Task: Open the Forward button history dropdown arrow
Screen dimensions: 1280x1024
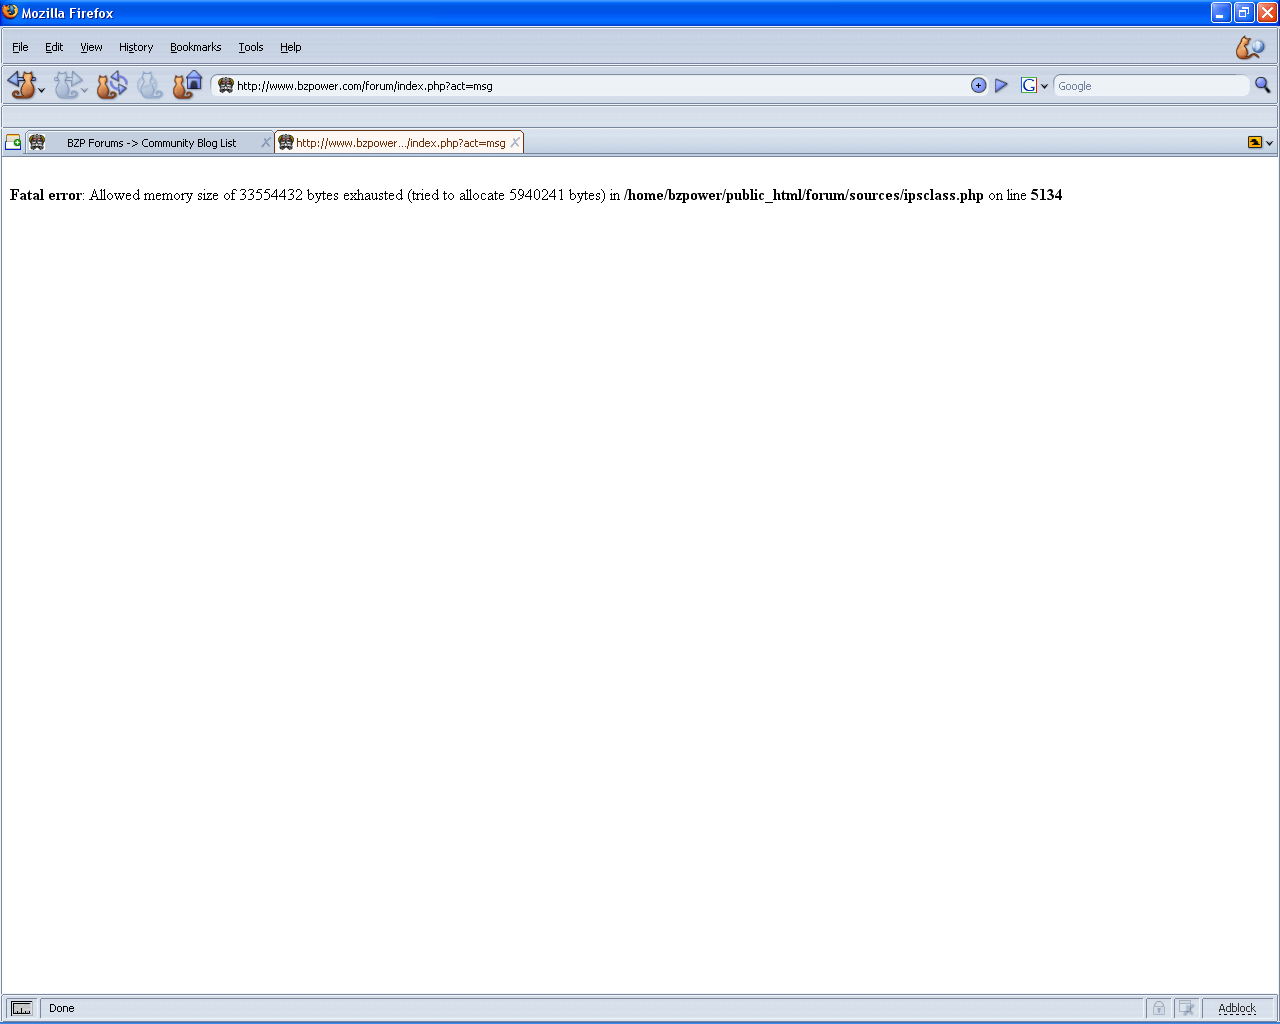Action: click(x=85, y=90)
